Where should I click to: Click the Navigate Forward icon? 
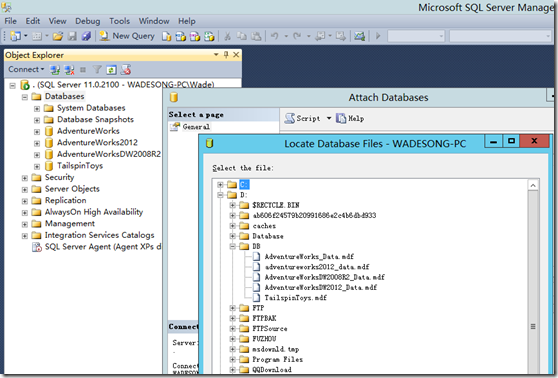[341, 36]
